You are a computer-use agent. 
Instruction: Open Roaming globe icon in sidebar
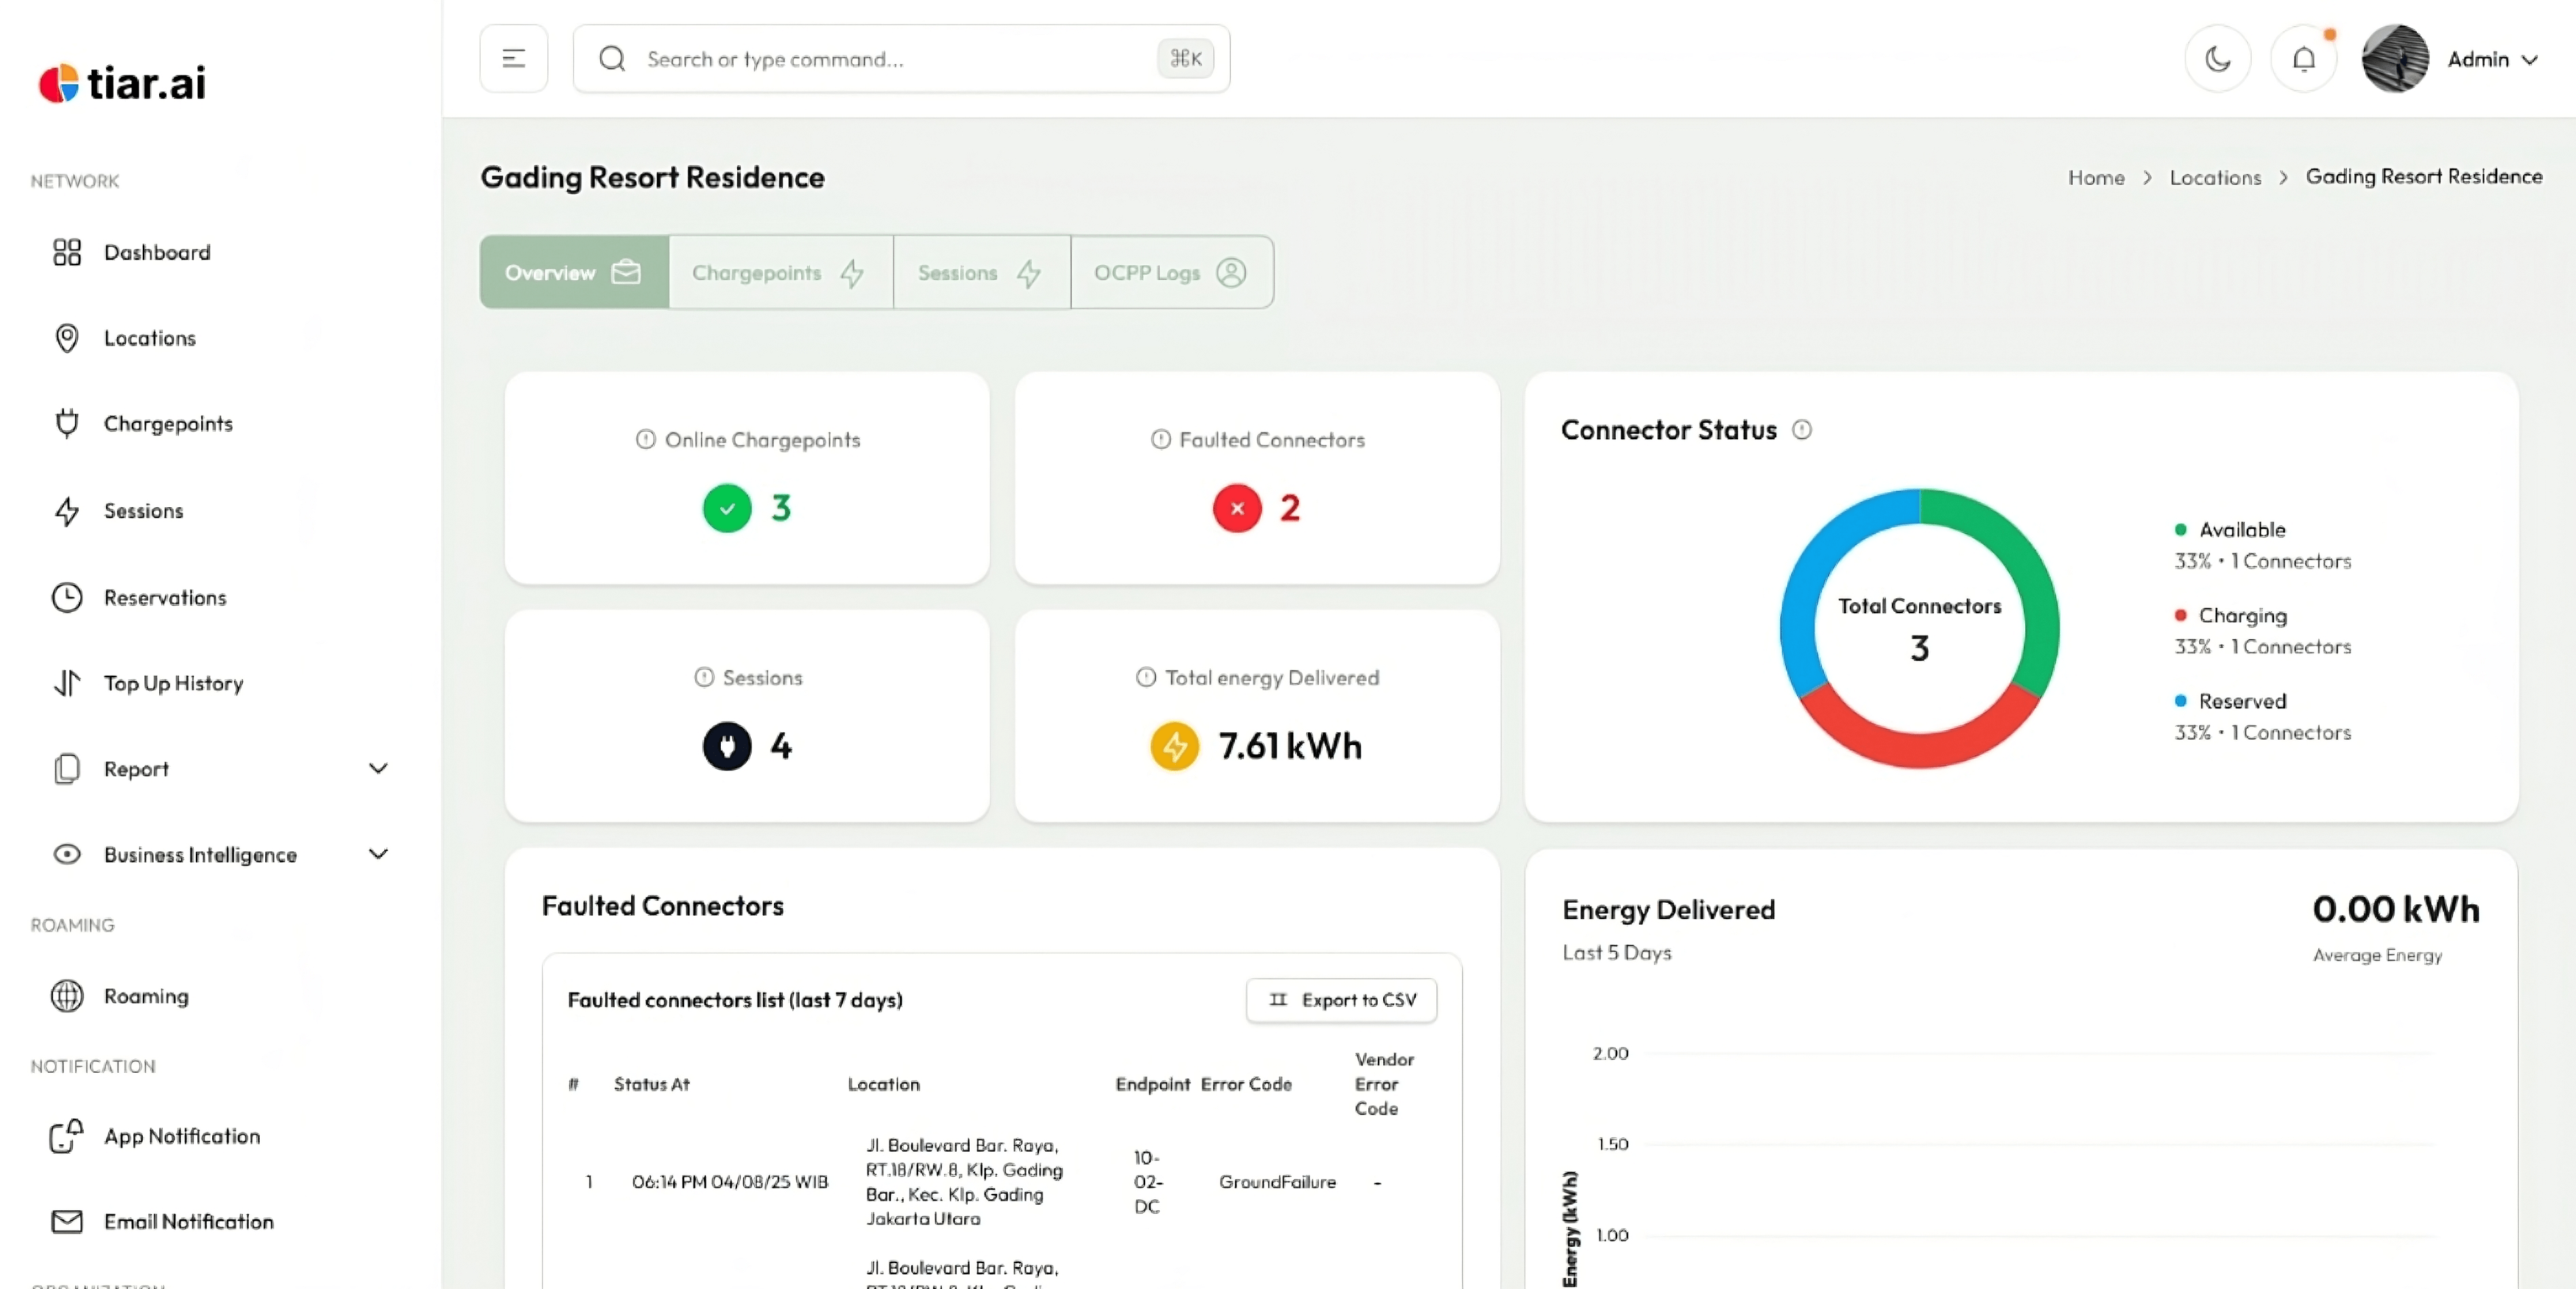67,995
